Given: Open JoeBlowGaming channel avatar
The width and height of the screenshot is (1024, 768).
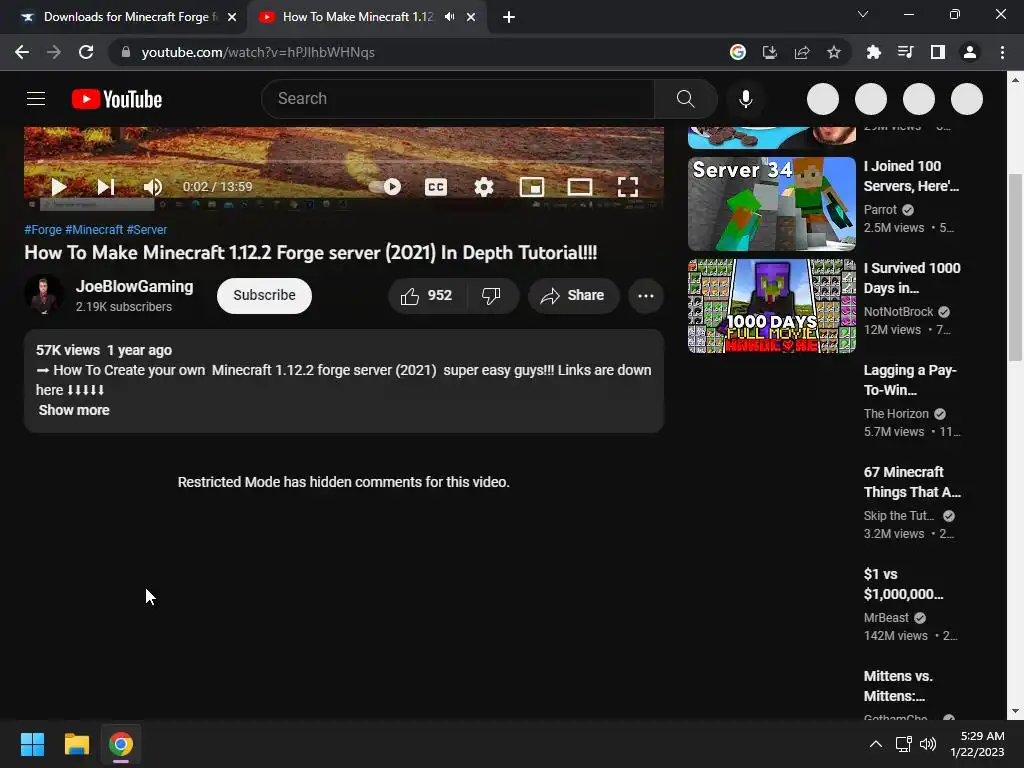Looking at the screenshot, I should (44, 295).
